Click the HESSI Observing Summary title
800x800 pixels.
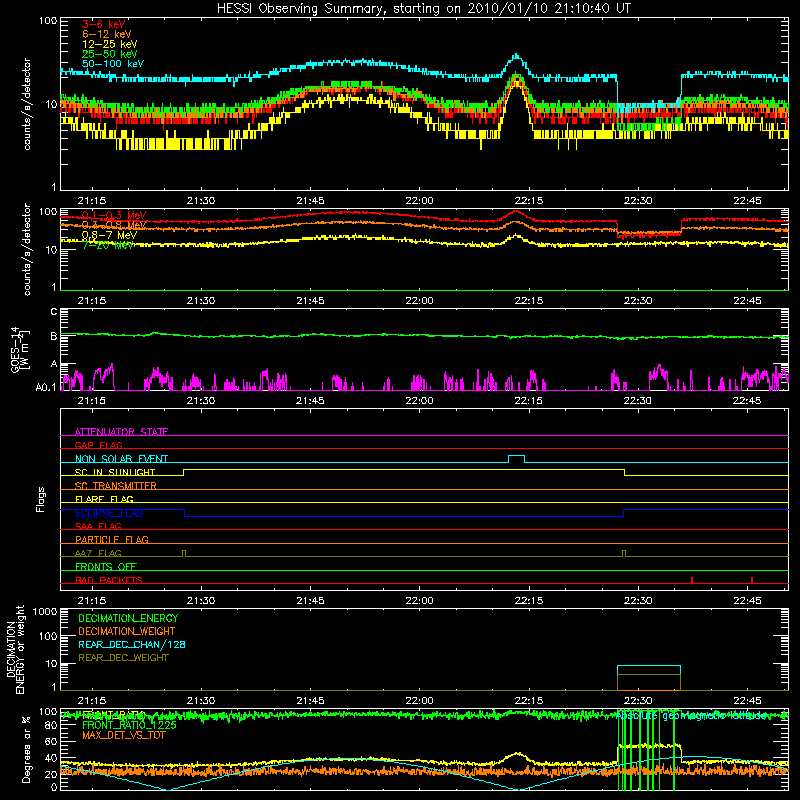(x=424, y=9)
